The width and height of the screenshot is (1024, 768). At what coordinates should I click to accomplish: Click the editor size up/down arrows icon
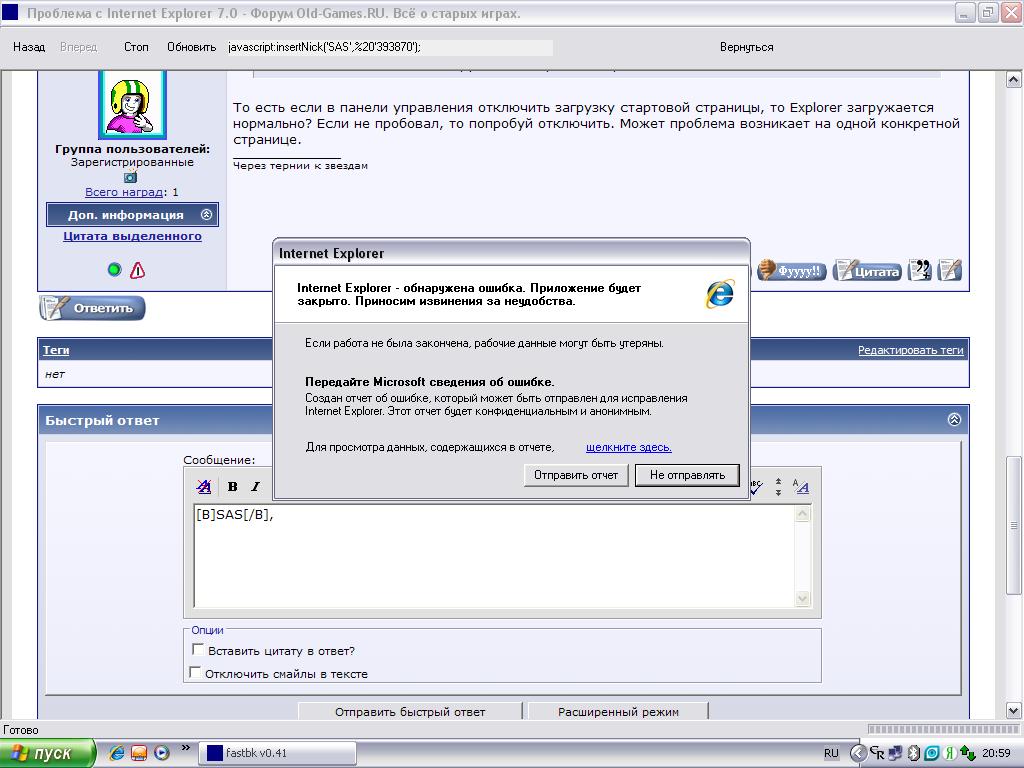[x=778, y=487]
